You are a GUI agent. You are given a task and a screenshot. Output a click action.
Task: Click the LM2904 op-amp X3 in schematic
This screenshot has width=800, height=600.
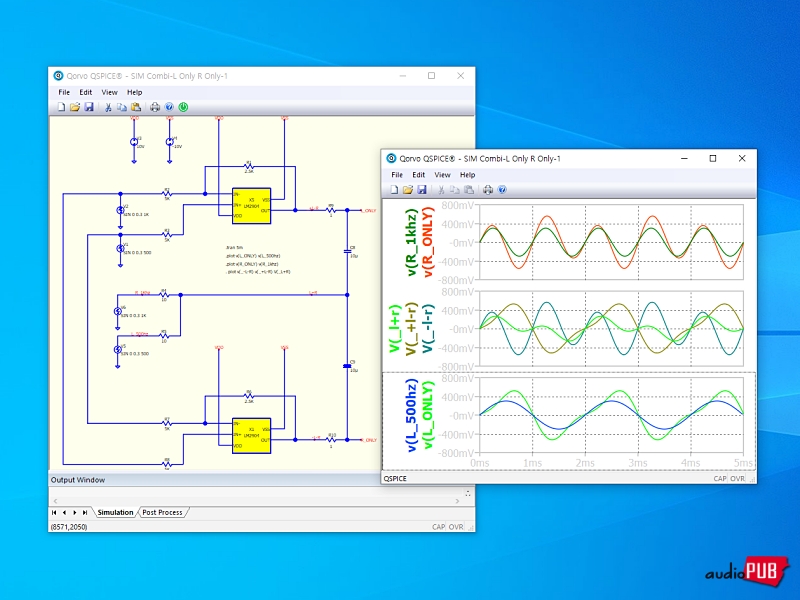tap(251, 203)
